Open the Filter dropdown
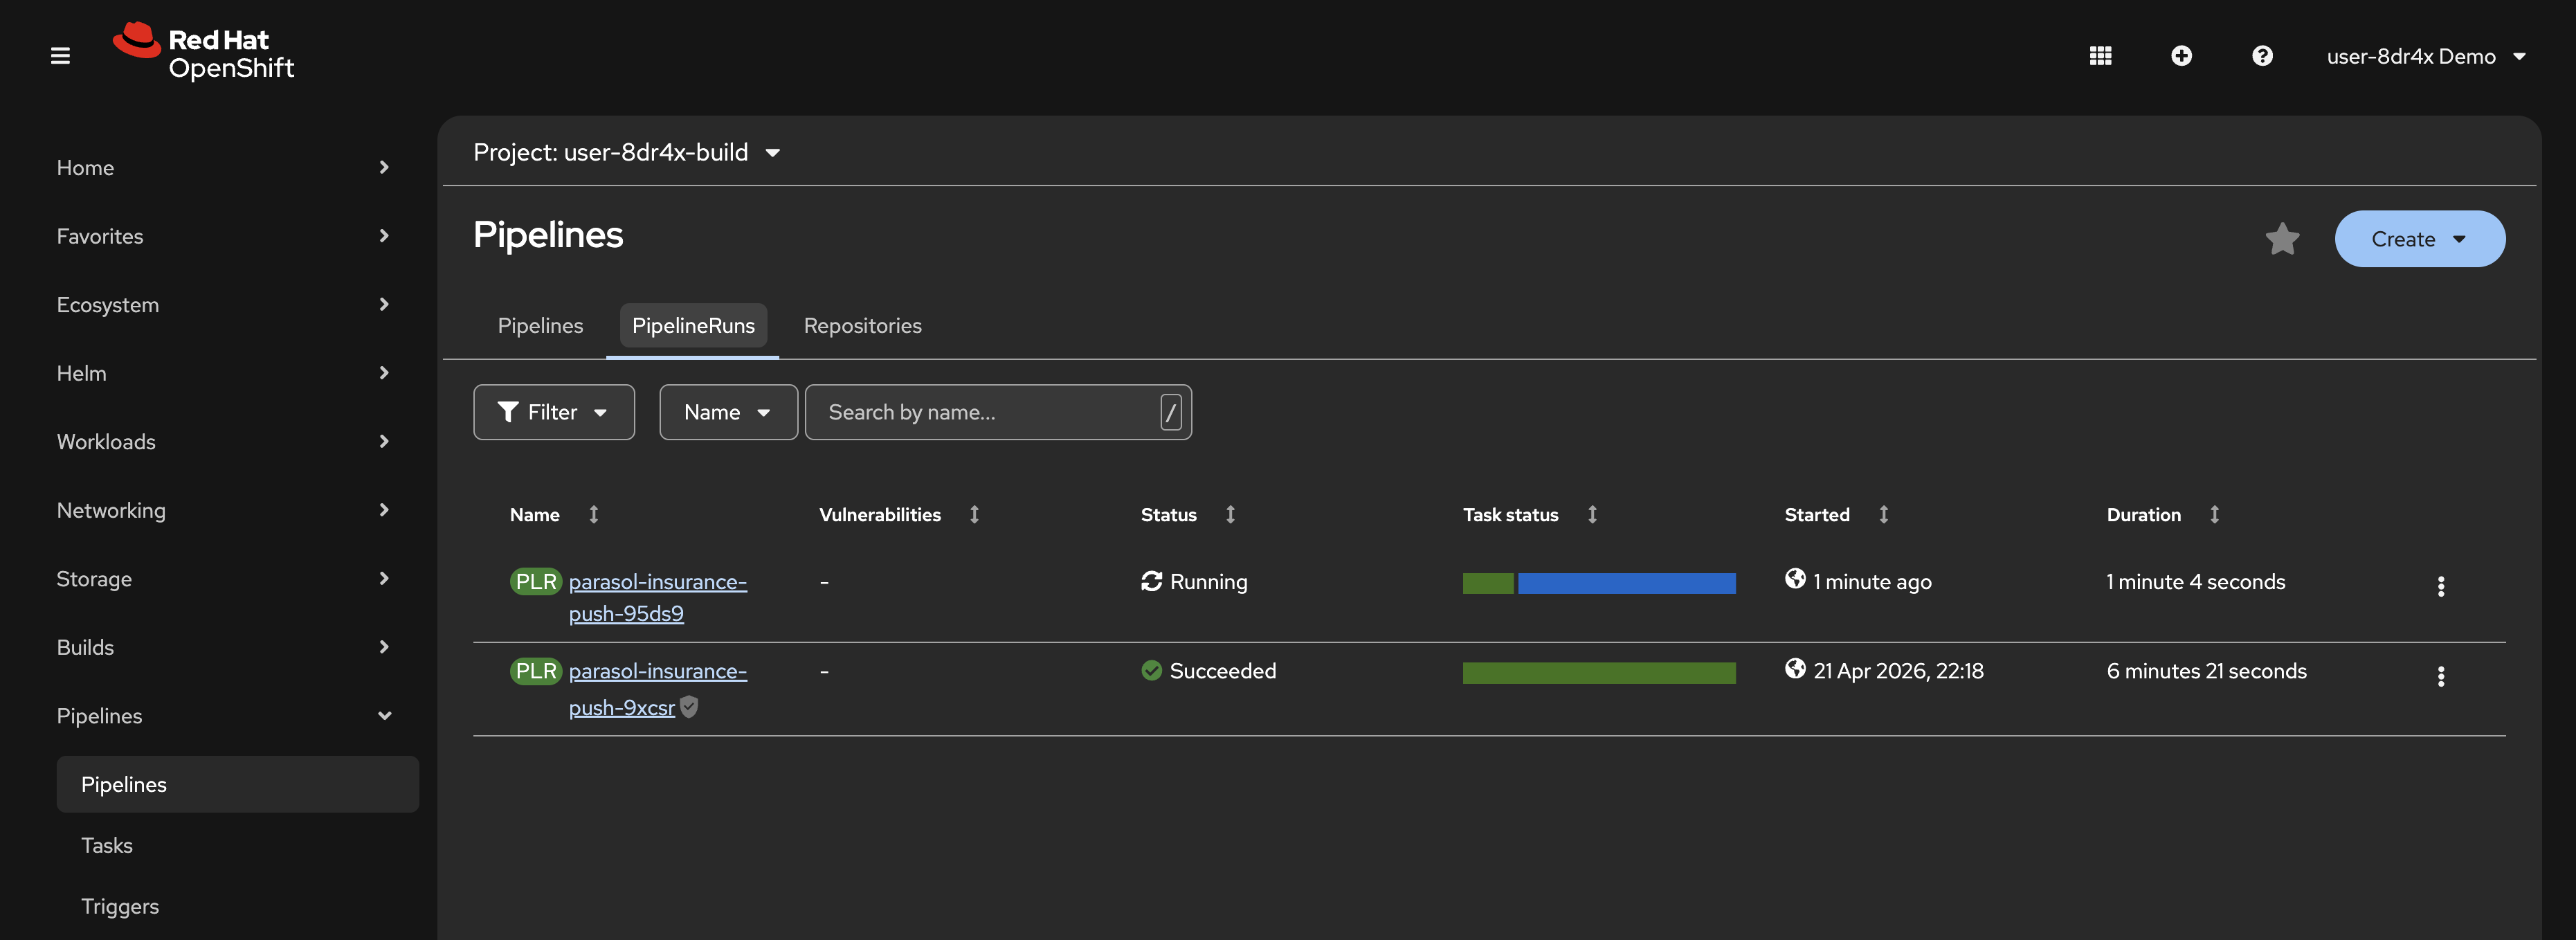2576x940 pixels. [x=553, y=412]
